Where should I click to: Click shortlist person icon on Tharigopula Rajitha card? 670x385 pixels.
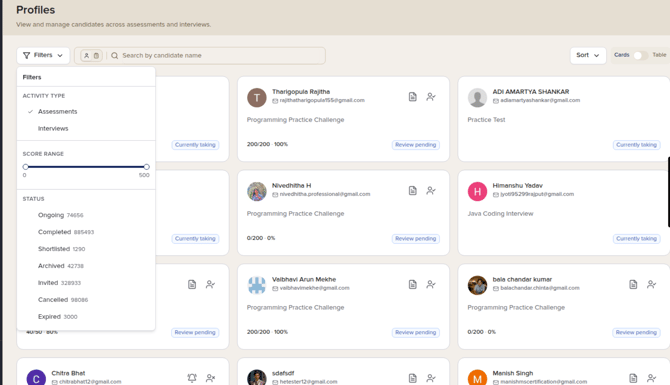pyautogui.click(x=431, y=97)
